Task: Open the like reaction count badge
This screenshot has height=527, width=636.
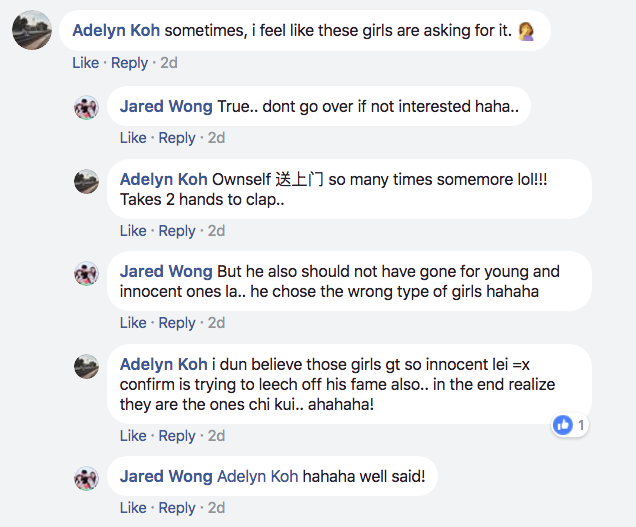Action: (570, 425)
